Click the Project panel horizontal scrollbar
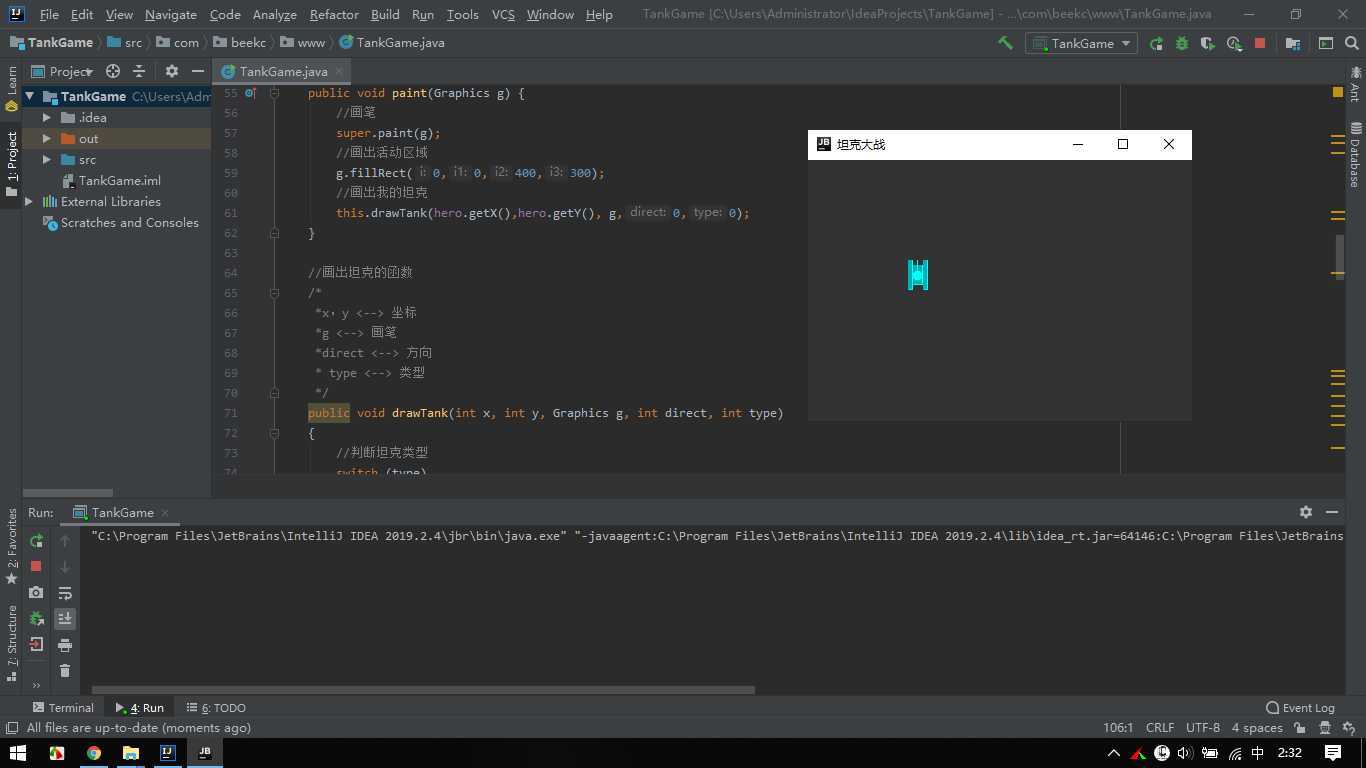Viewport: 1366px width, 768px height. 68,493
